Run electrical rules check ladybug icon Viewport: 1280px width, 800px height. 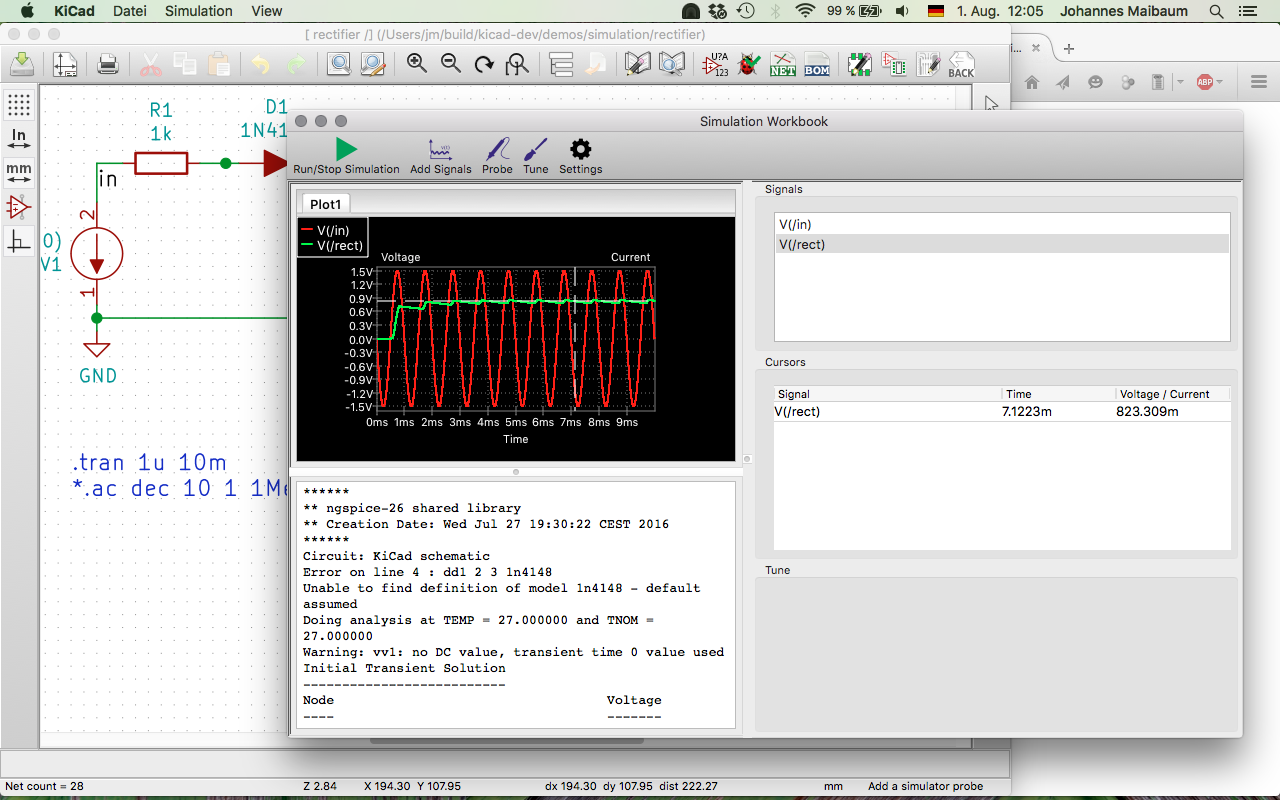click(748, 65)
